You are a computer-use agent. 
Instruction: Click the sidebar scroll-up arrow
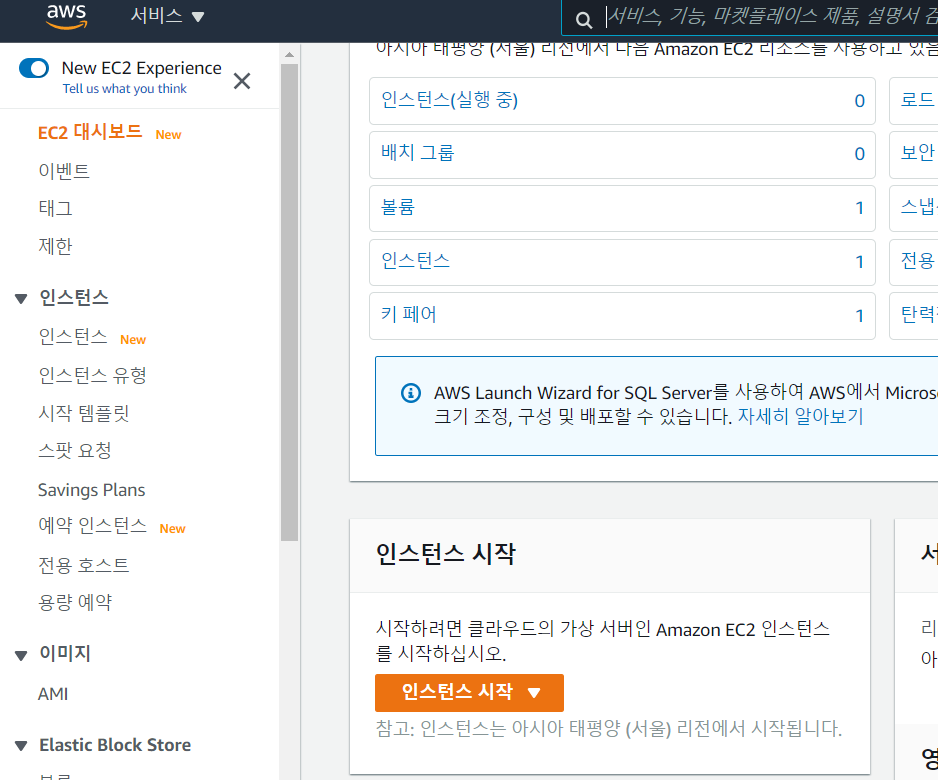[290, 54]
